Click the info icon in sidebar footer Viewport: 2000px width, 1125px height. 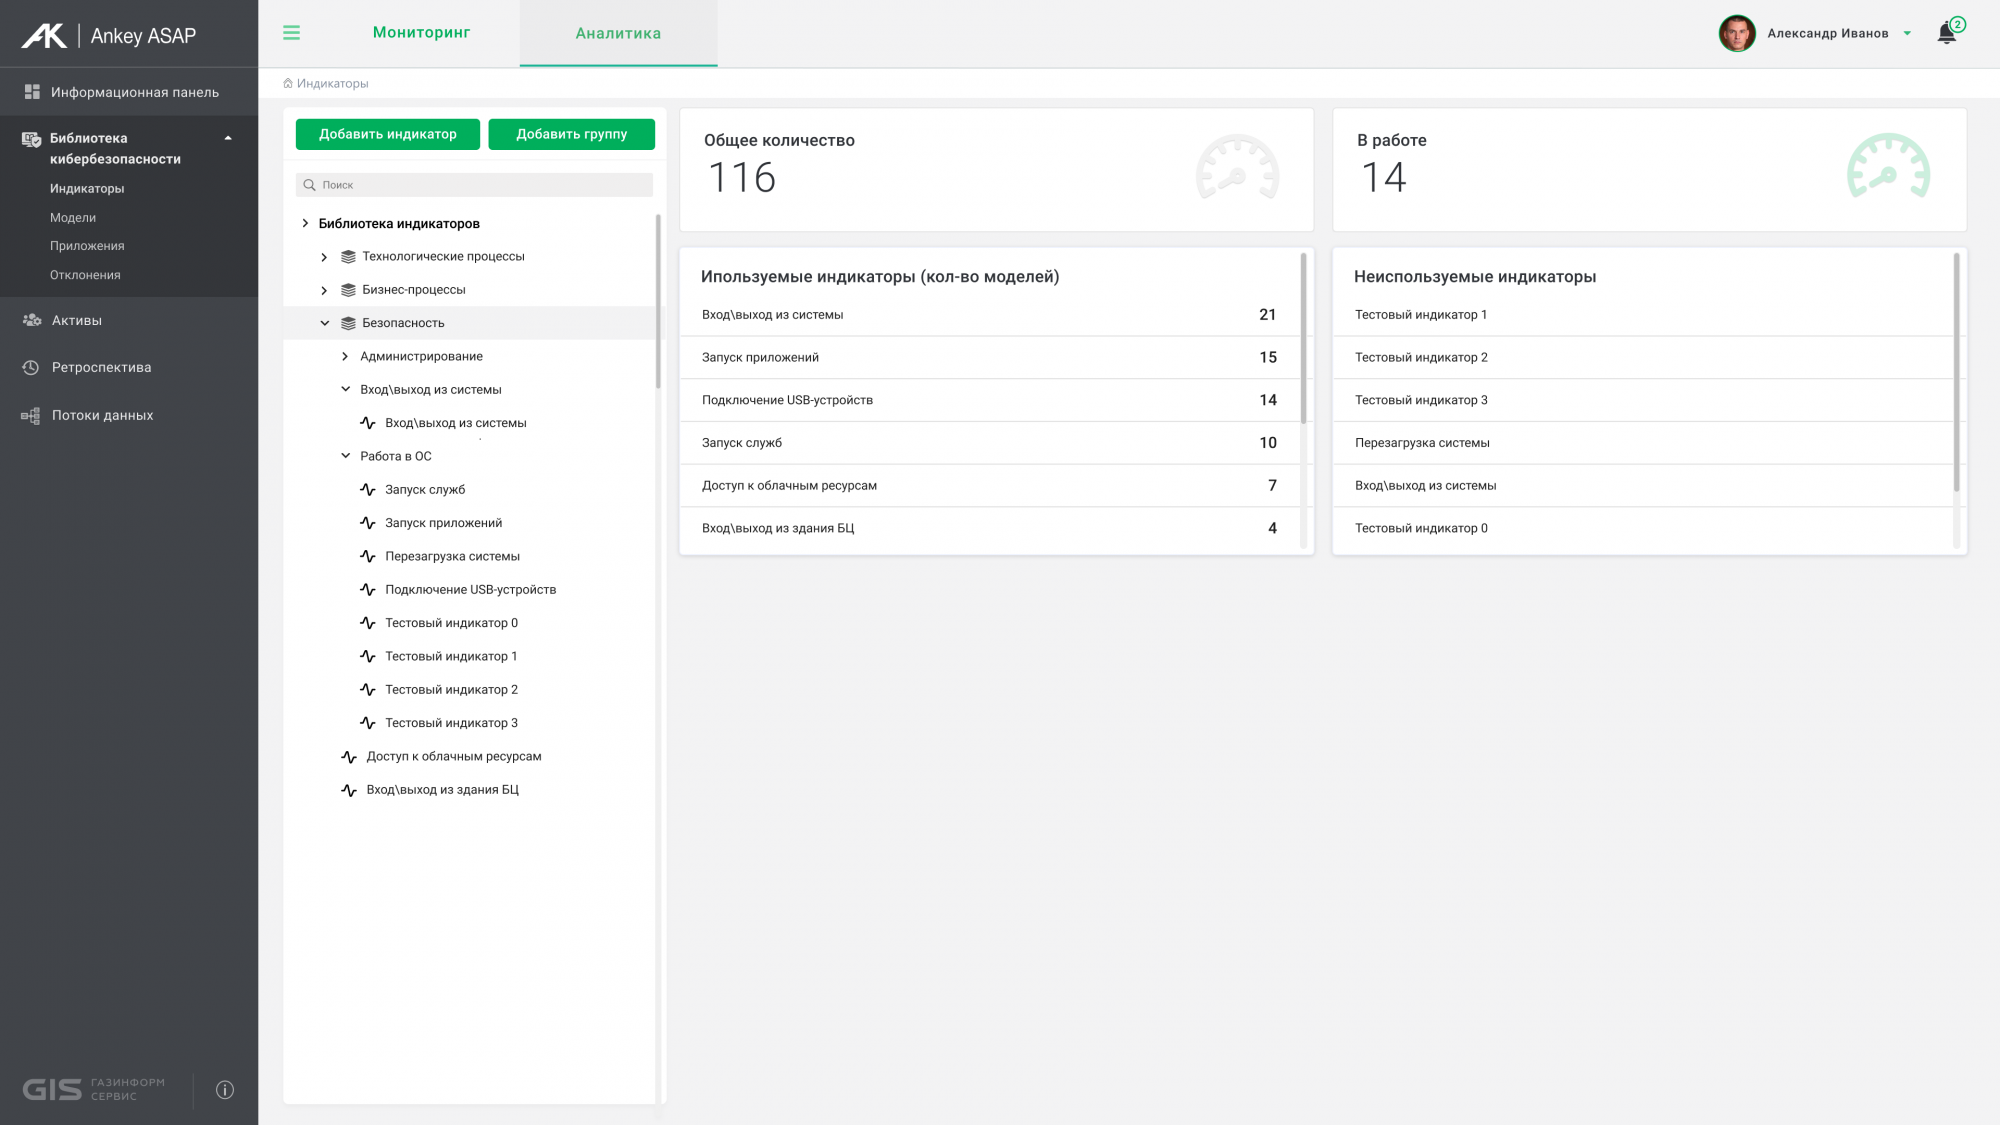225,1090
